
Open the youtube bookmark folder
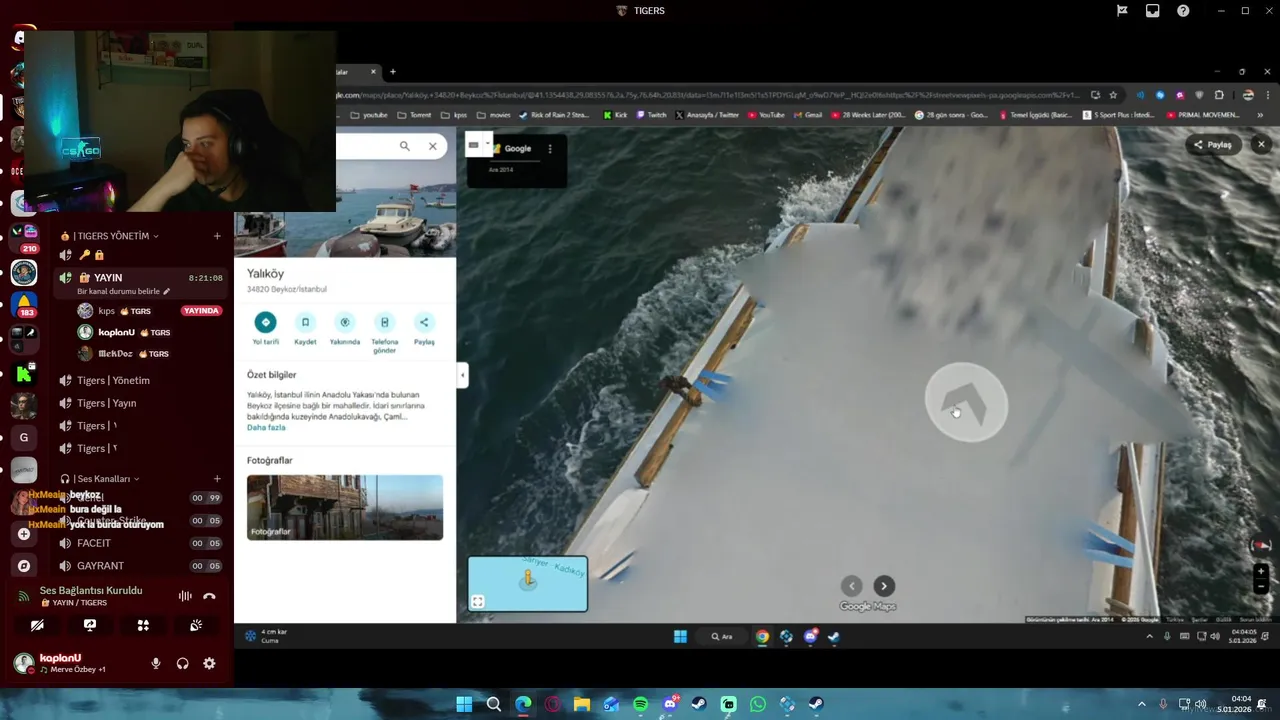click(369, 115)
